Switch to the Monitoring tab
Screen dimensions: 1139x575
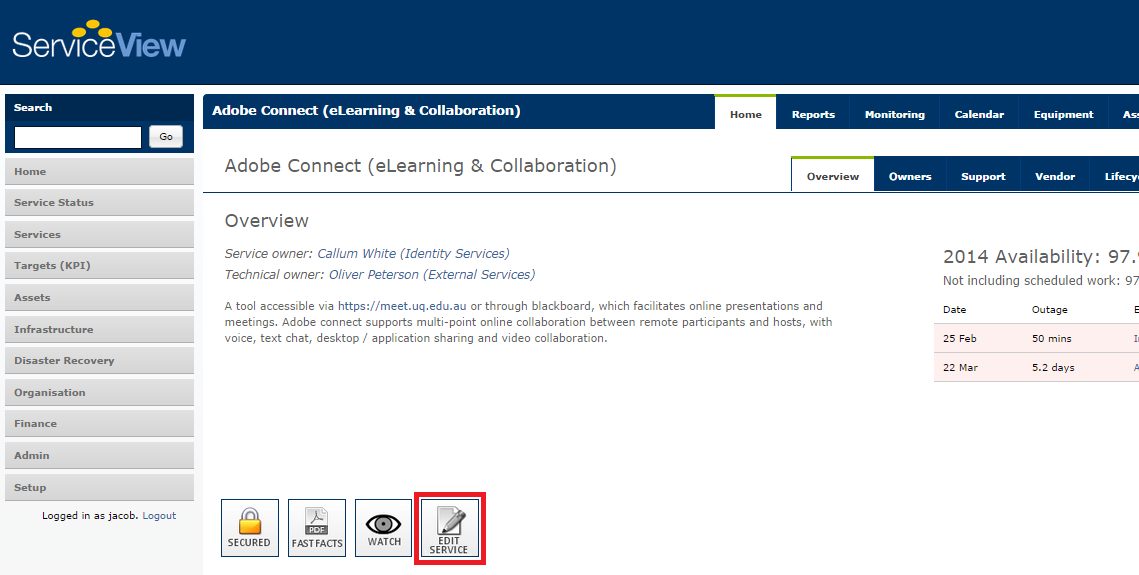[x=894, y=114]
